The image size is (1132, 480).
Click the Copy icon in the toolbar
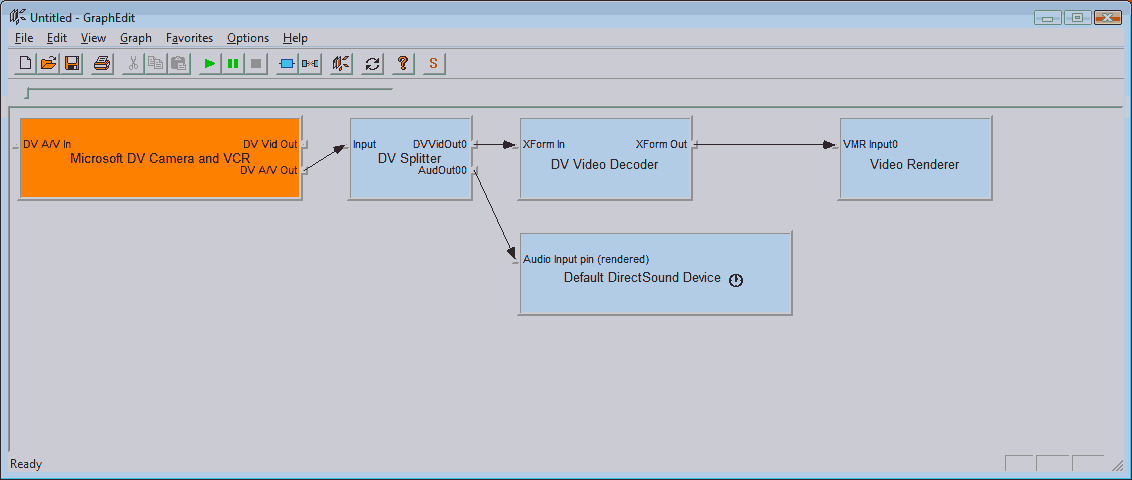[155, 64]
